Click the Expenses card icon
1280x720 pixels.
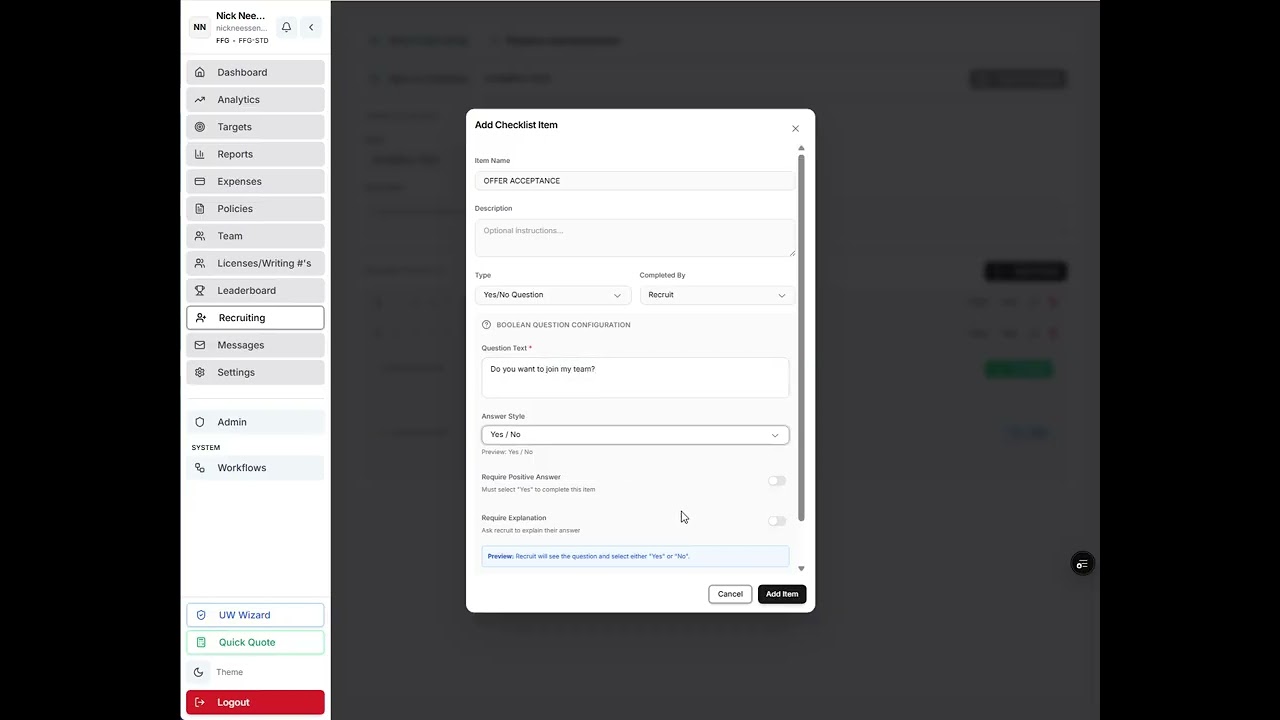coord(200,181)
